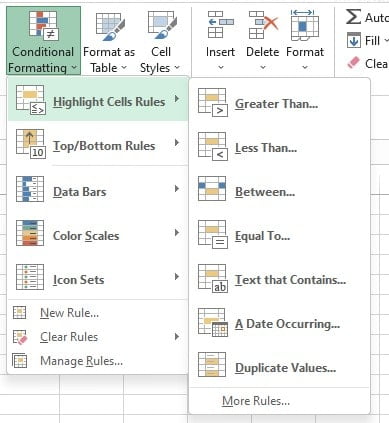Choose New Rule... from the menu
389x423 pixels.
[98, 313]
